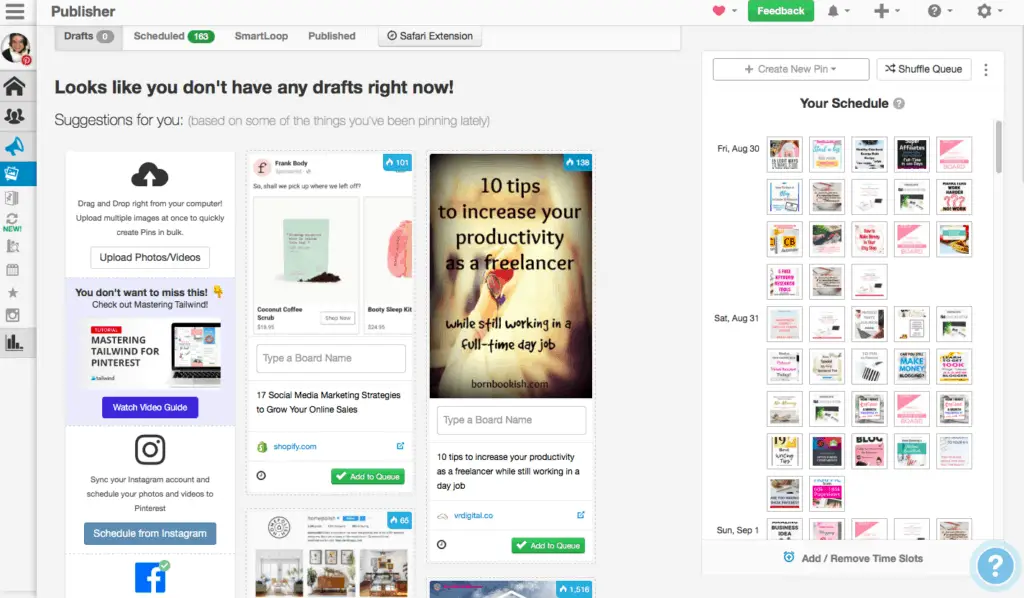Click Add / Remove Time Slots
Image resolution: width=1024 pixels, height=598 pixels.
(x=853, y=558)
